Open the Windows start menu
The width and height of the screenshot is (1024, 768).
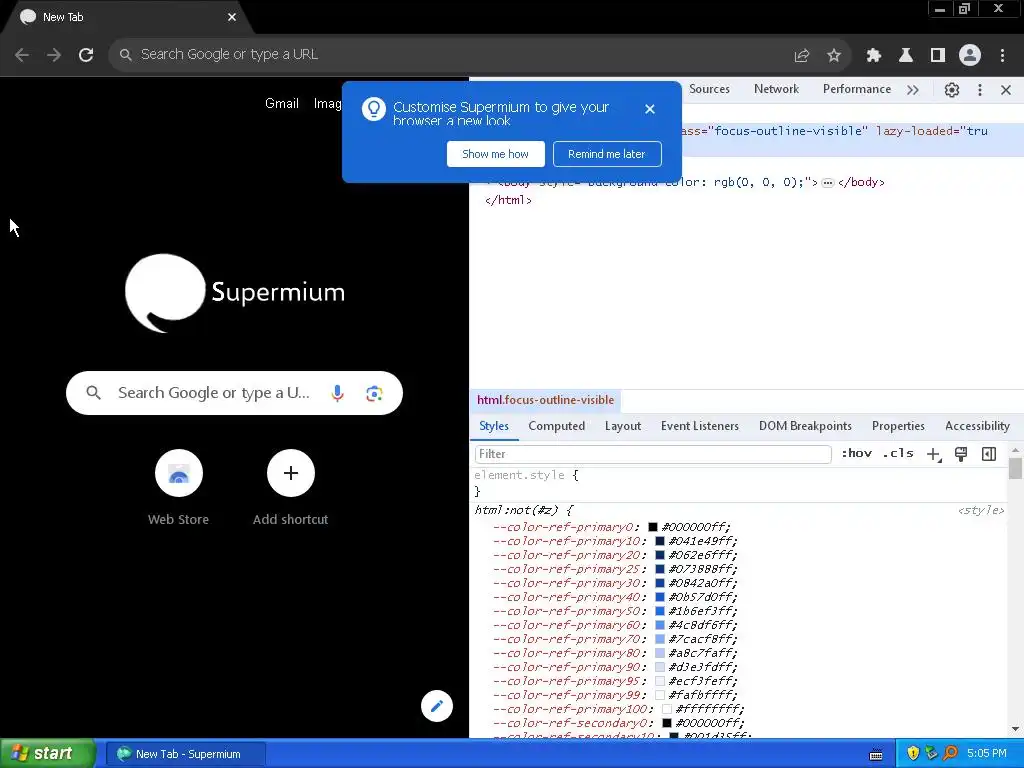click(x=48, y=754)
